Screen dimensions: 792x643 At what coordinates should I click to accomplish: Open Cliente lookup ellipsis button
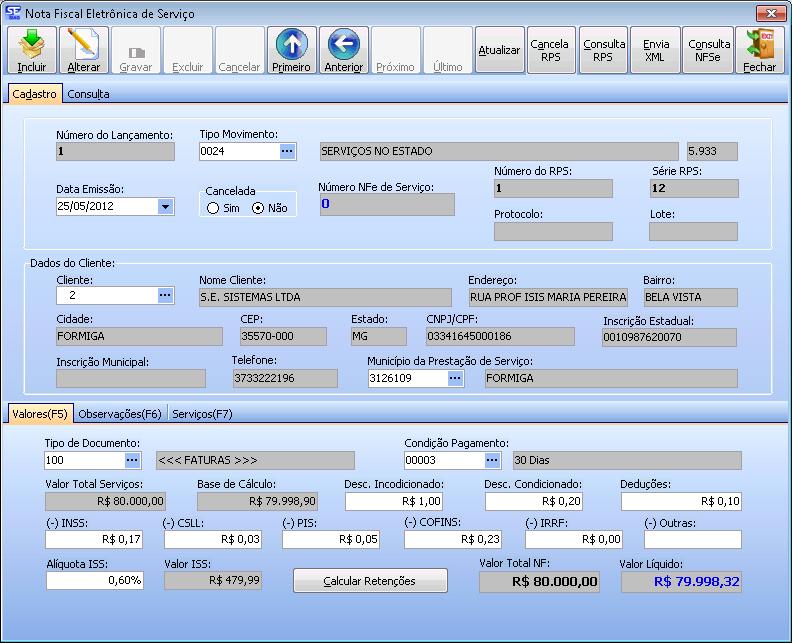point(165,296)
